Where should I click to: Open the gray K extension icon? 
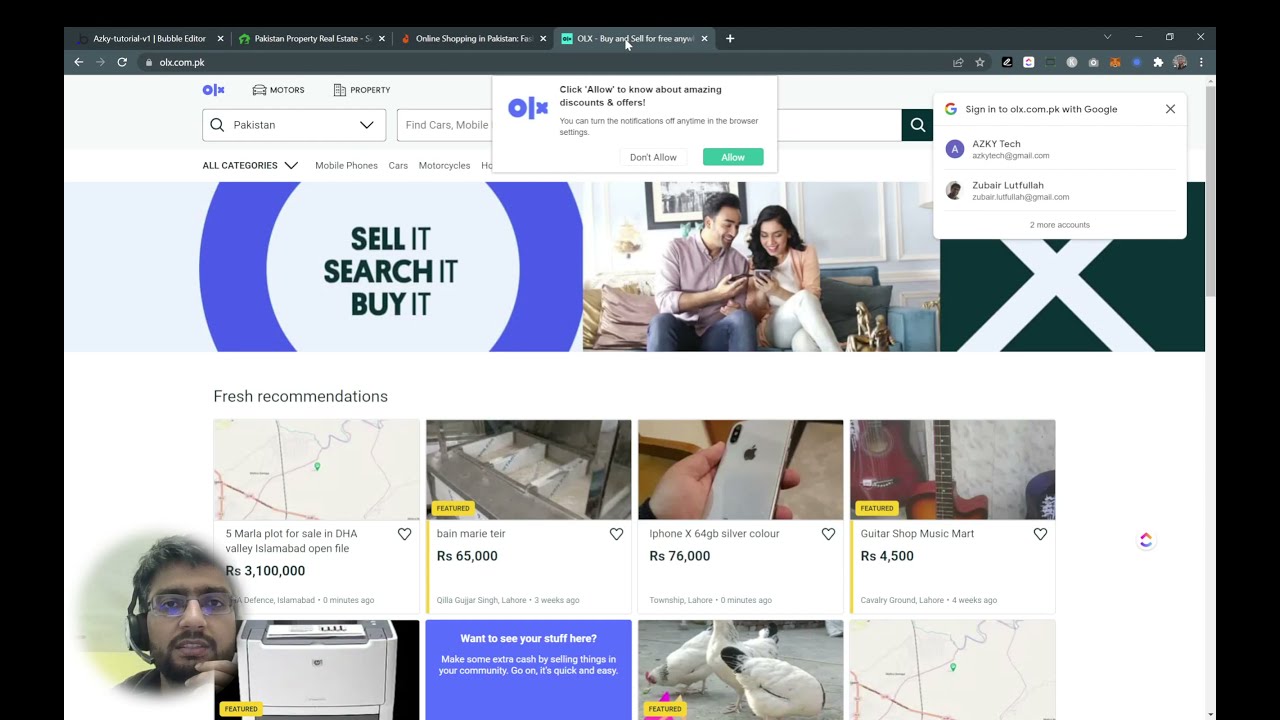1072,62
